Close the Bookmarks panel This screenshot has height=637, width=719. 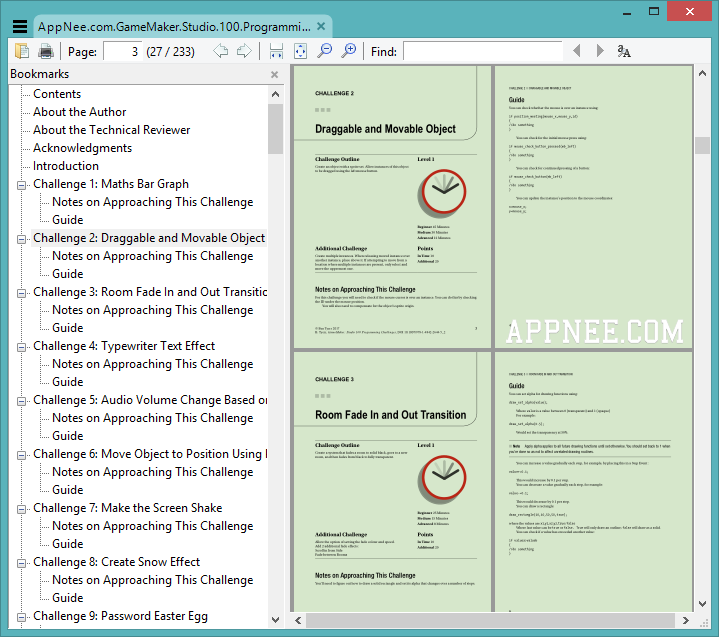click(x=274, y=74)
